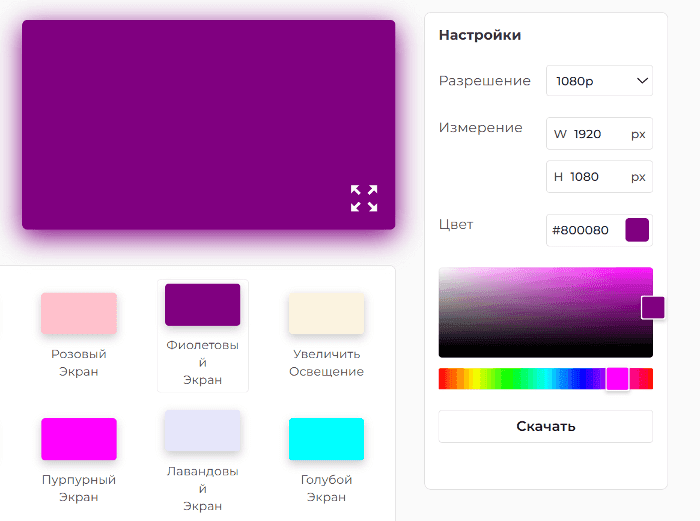Select the Пурпурный Экран magenta thumbnail
This screenshot has width=700, height=521.
pos(79,439)
